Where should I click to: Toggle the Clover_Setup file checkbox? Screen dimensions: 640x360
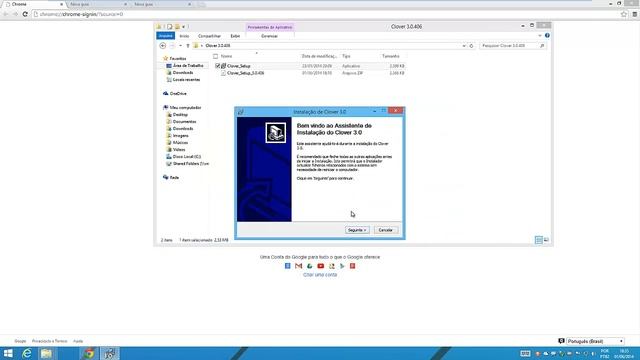coord(218,66)
